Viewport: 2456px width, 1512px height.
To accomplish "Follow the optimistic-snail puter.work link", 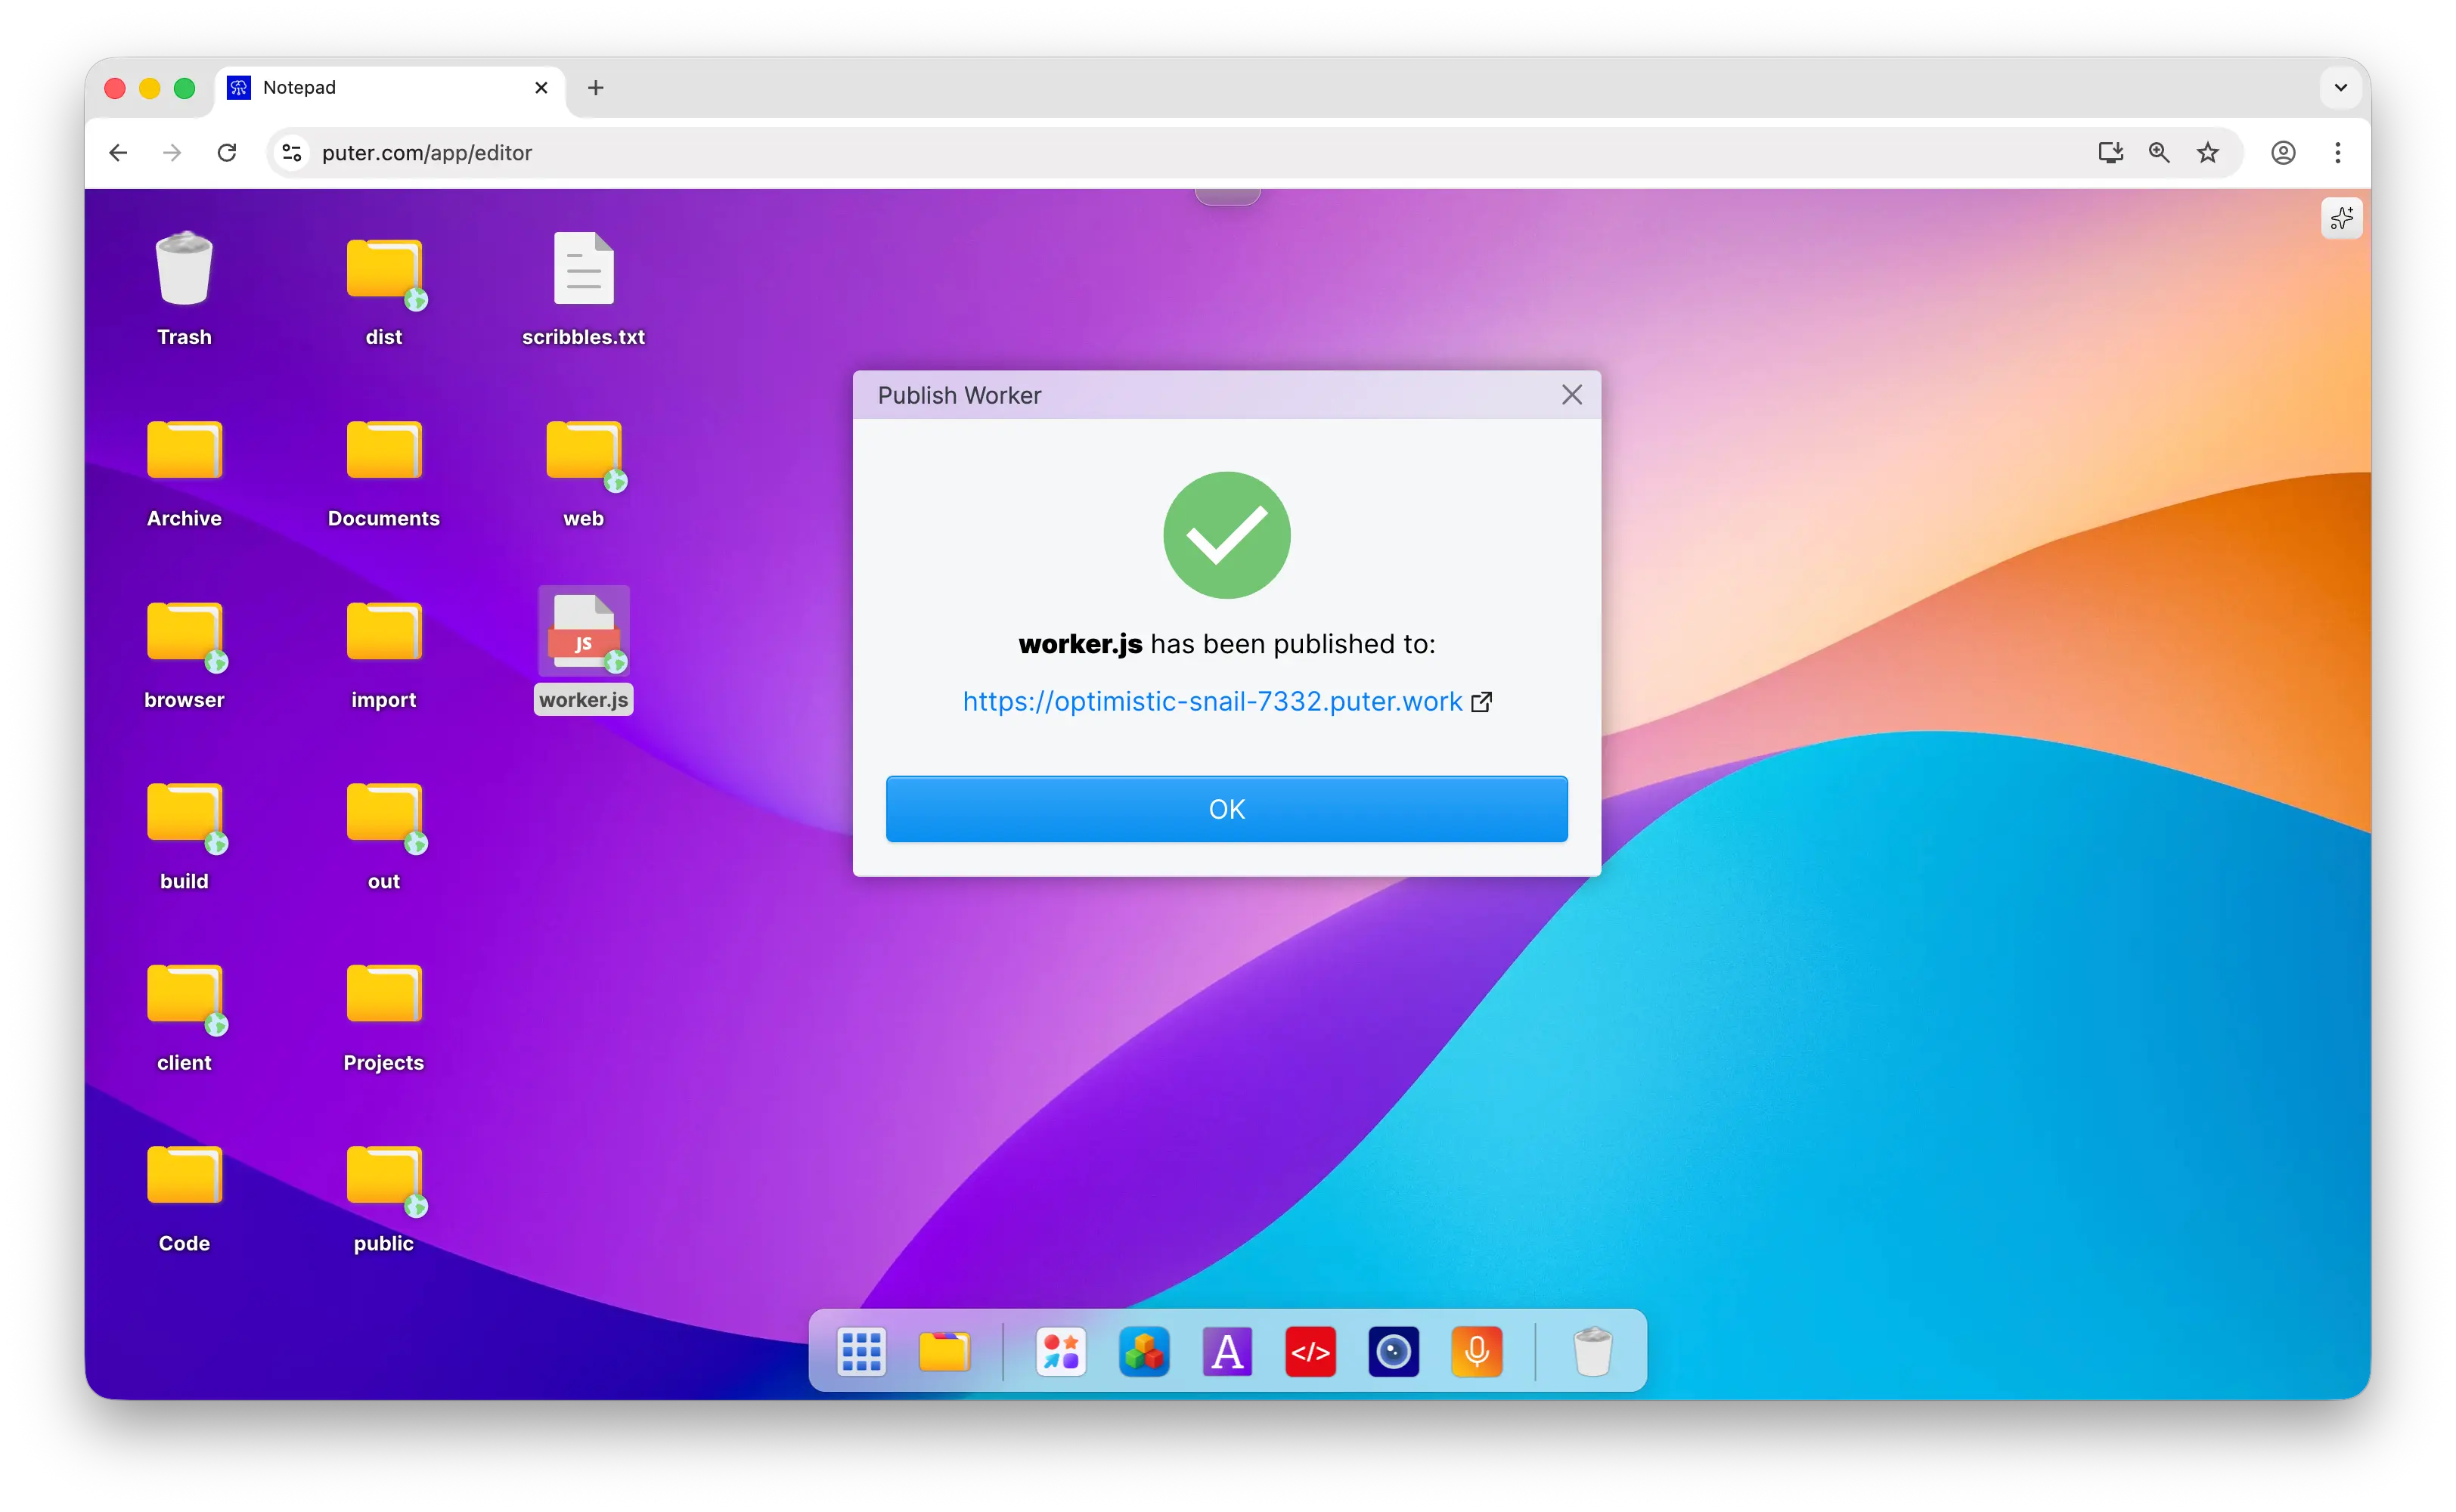I will [x=1211, y=701].
